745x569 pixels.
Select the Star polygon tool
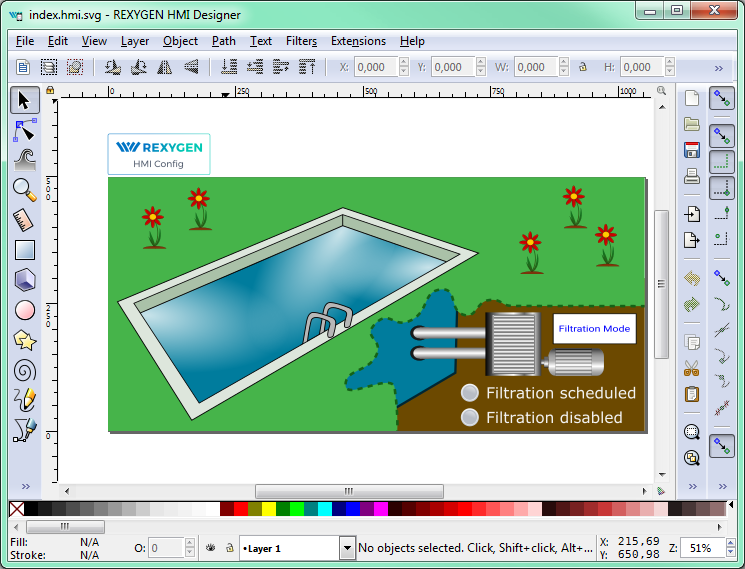click(x=25, y=340)
